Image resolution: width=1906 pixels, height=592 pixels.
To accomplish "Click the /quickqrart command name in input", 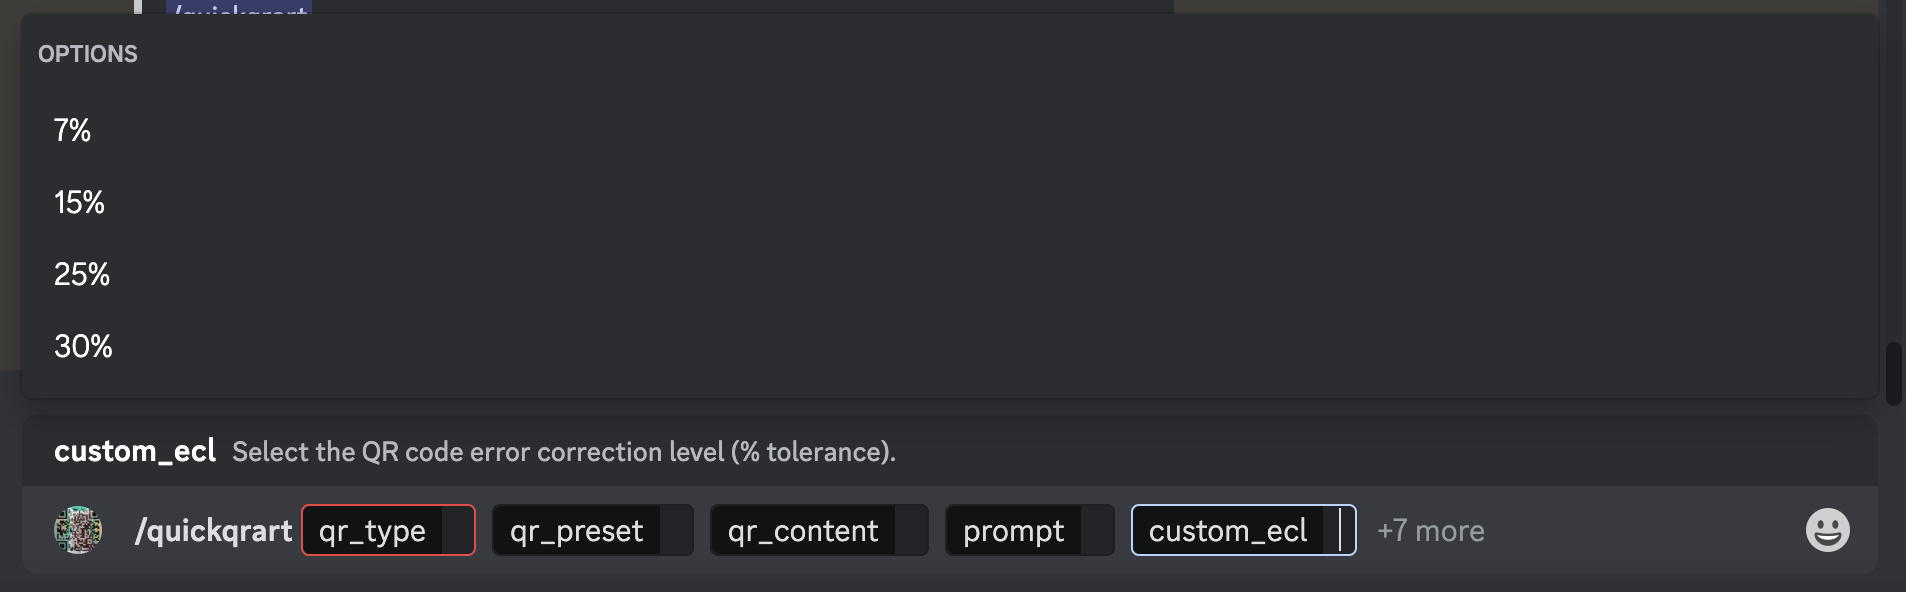I will pyautogui.click(x=214, y=530).
